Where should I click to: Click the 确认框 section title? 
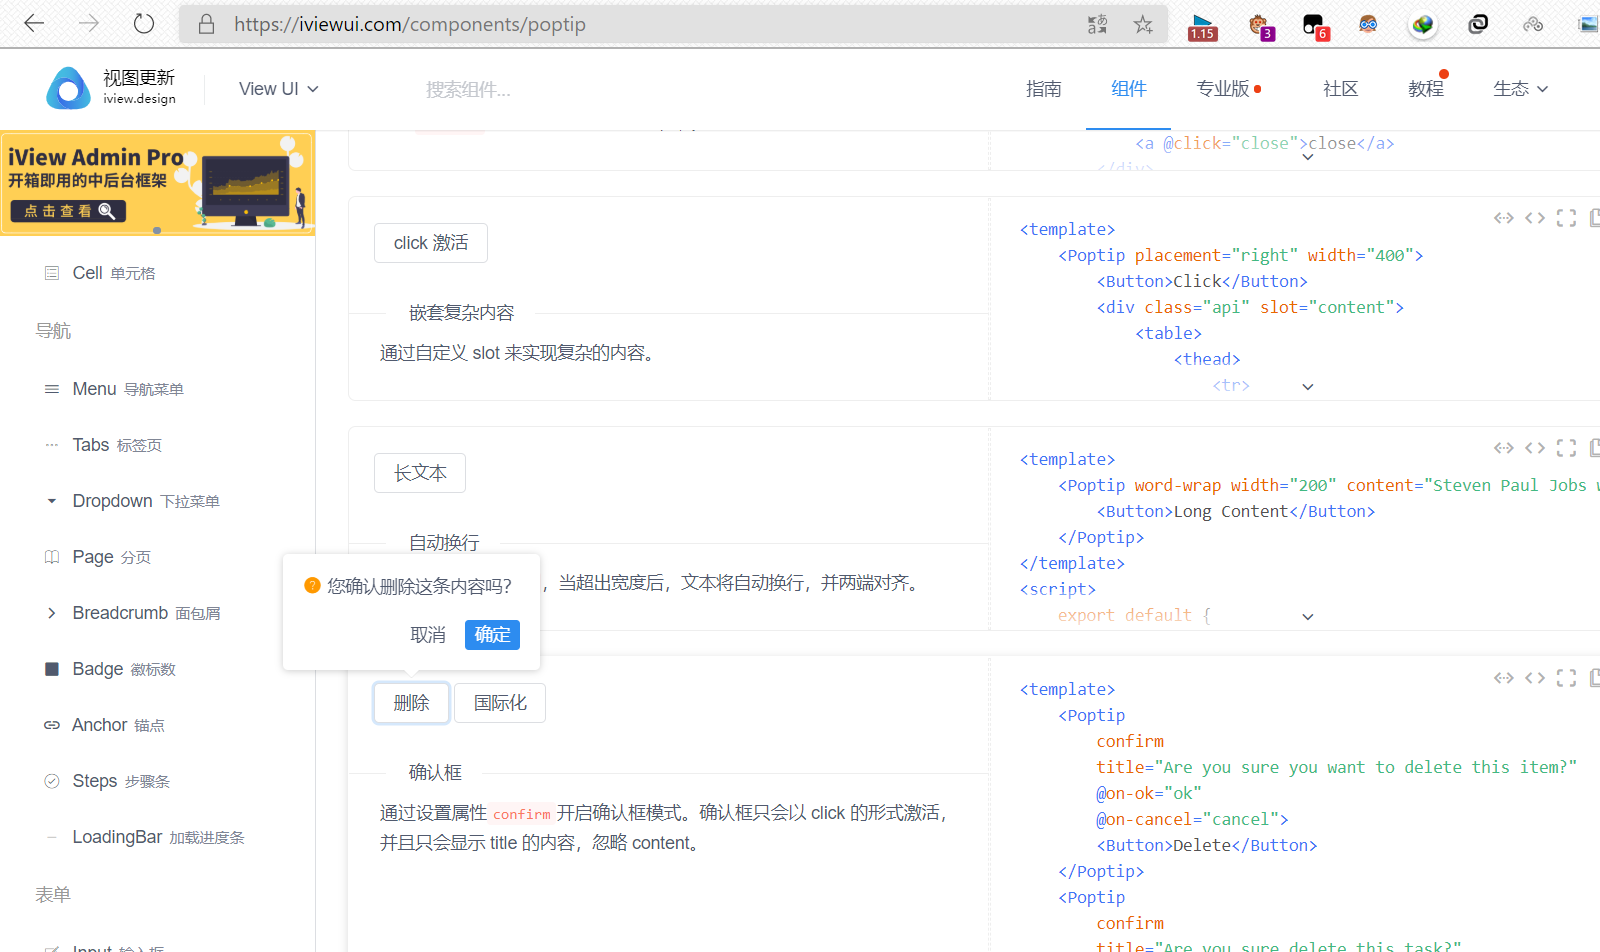pyautogui.click(x=435, y=773)
